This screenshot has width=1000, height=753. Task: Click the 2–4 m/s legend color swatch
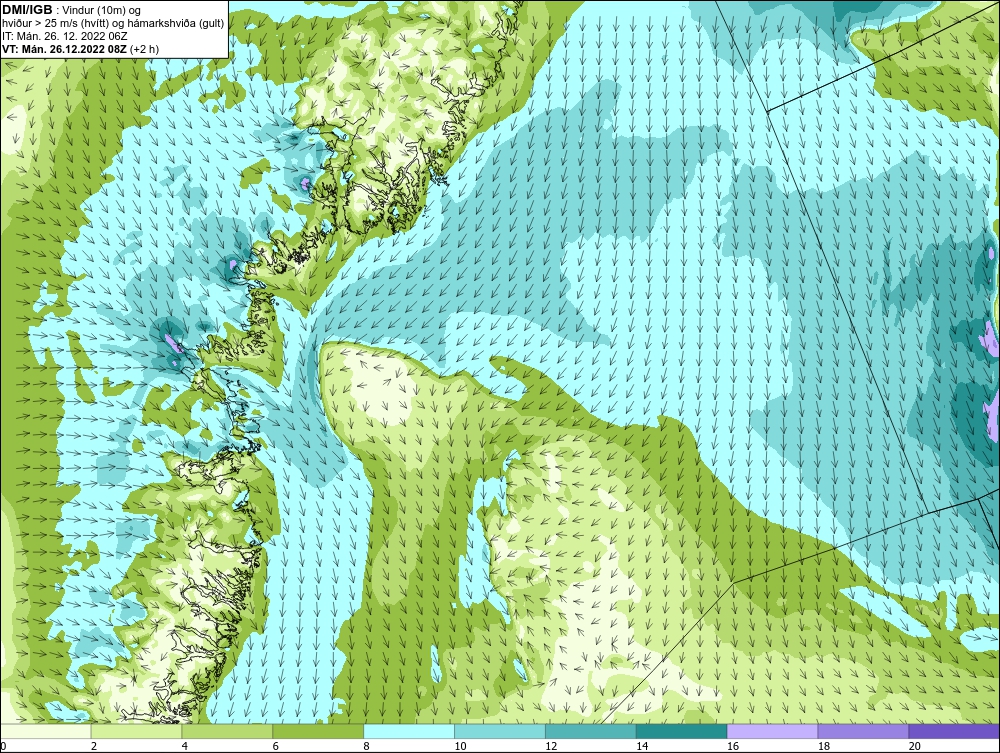136,731
